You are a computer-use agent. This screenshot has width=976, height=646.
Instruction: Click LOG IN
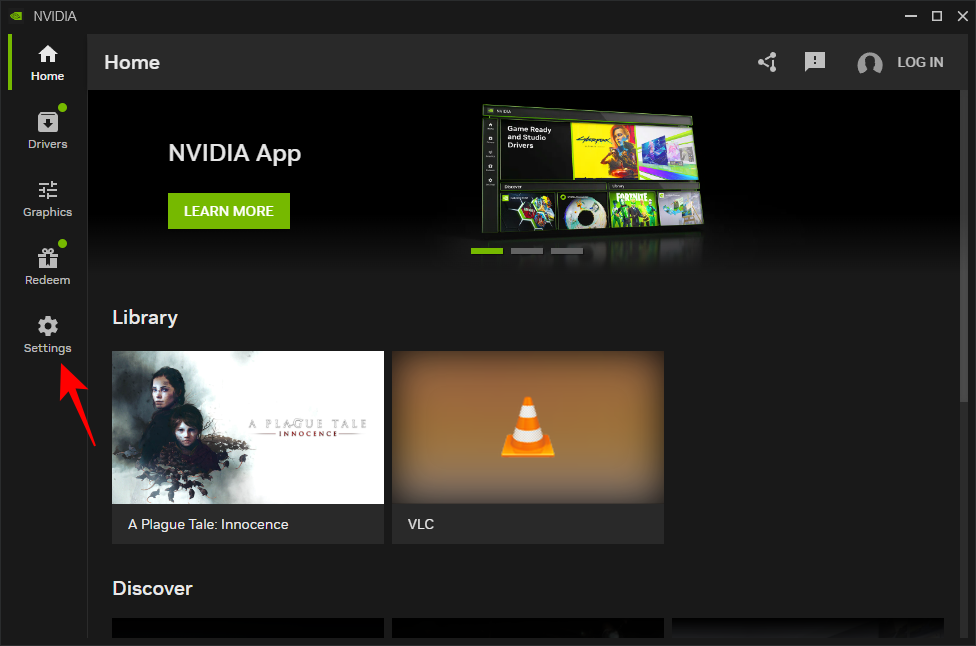pos(920,62)
